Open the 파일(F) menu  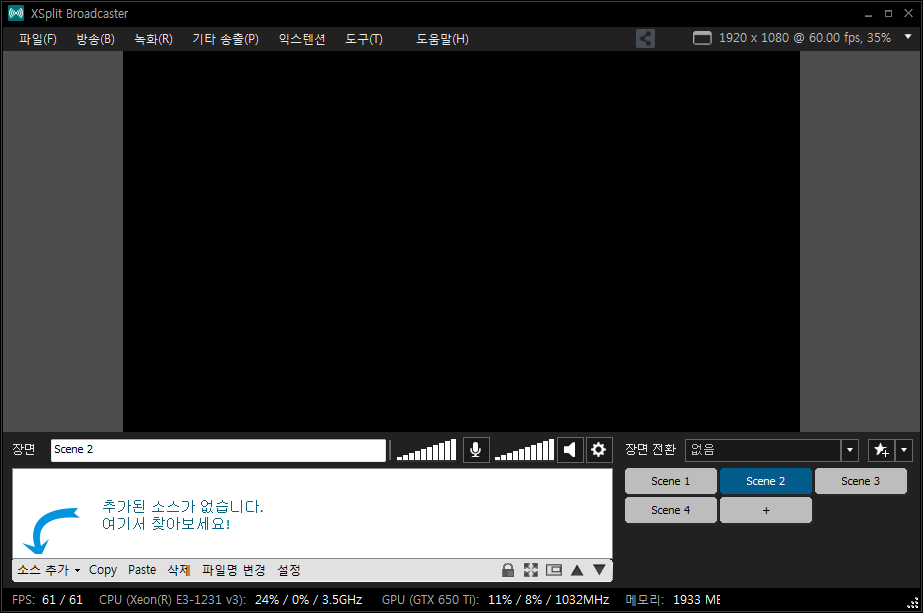38,39
